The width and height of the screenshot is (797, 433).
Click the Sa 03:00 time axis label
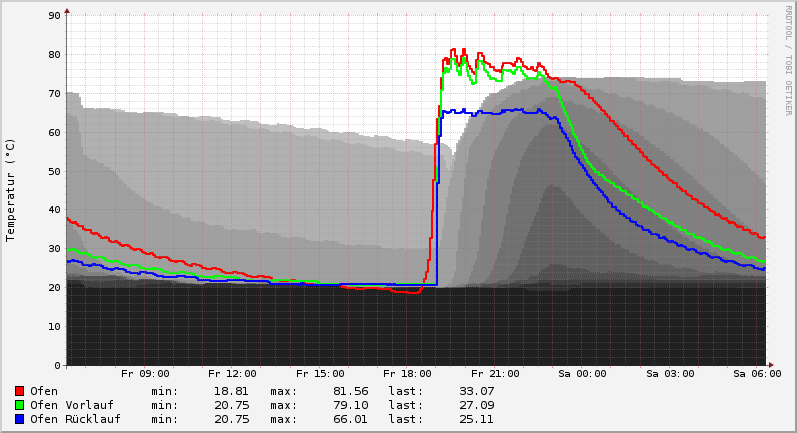pos(669,374)
